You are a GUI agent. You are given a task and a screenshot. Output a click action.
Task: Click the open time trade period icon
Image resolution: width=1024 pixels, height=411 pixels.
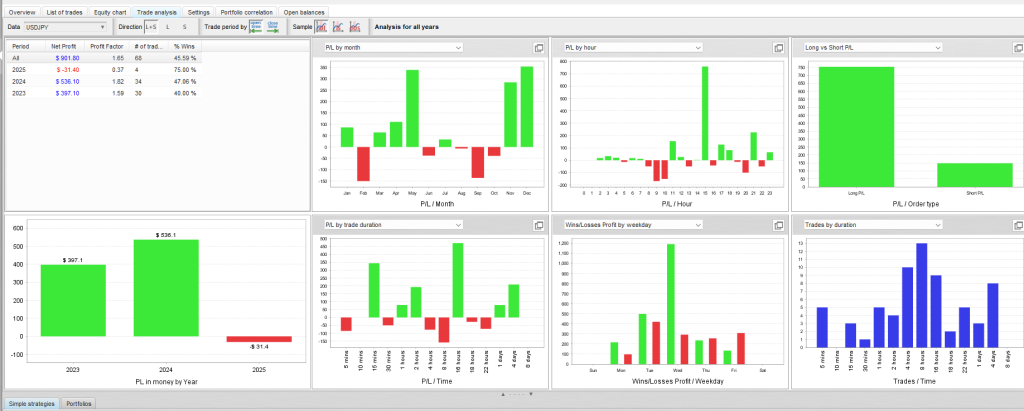256,26
